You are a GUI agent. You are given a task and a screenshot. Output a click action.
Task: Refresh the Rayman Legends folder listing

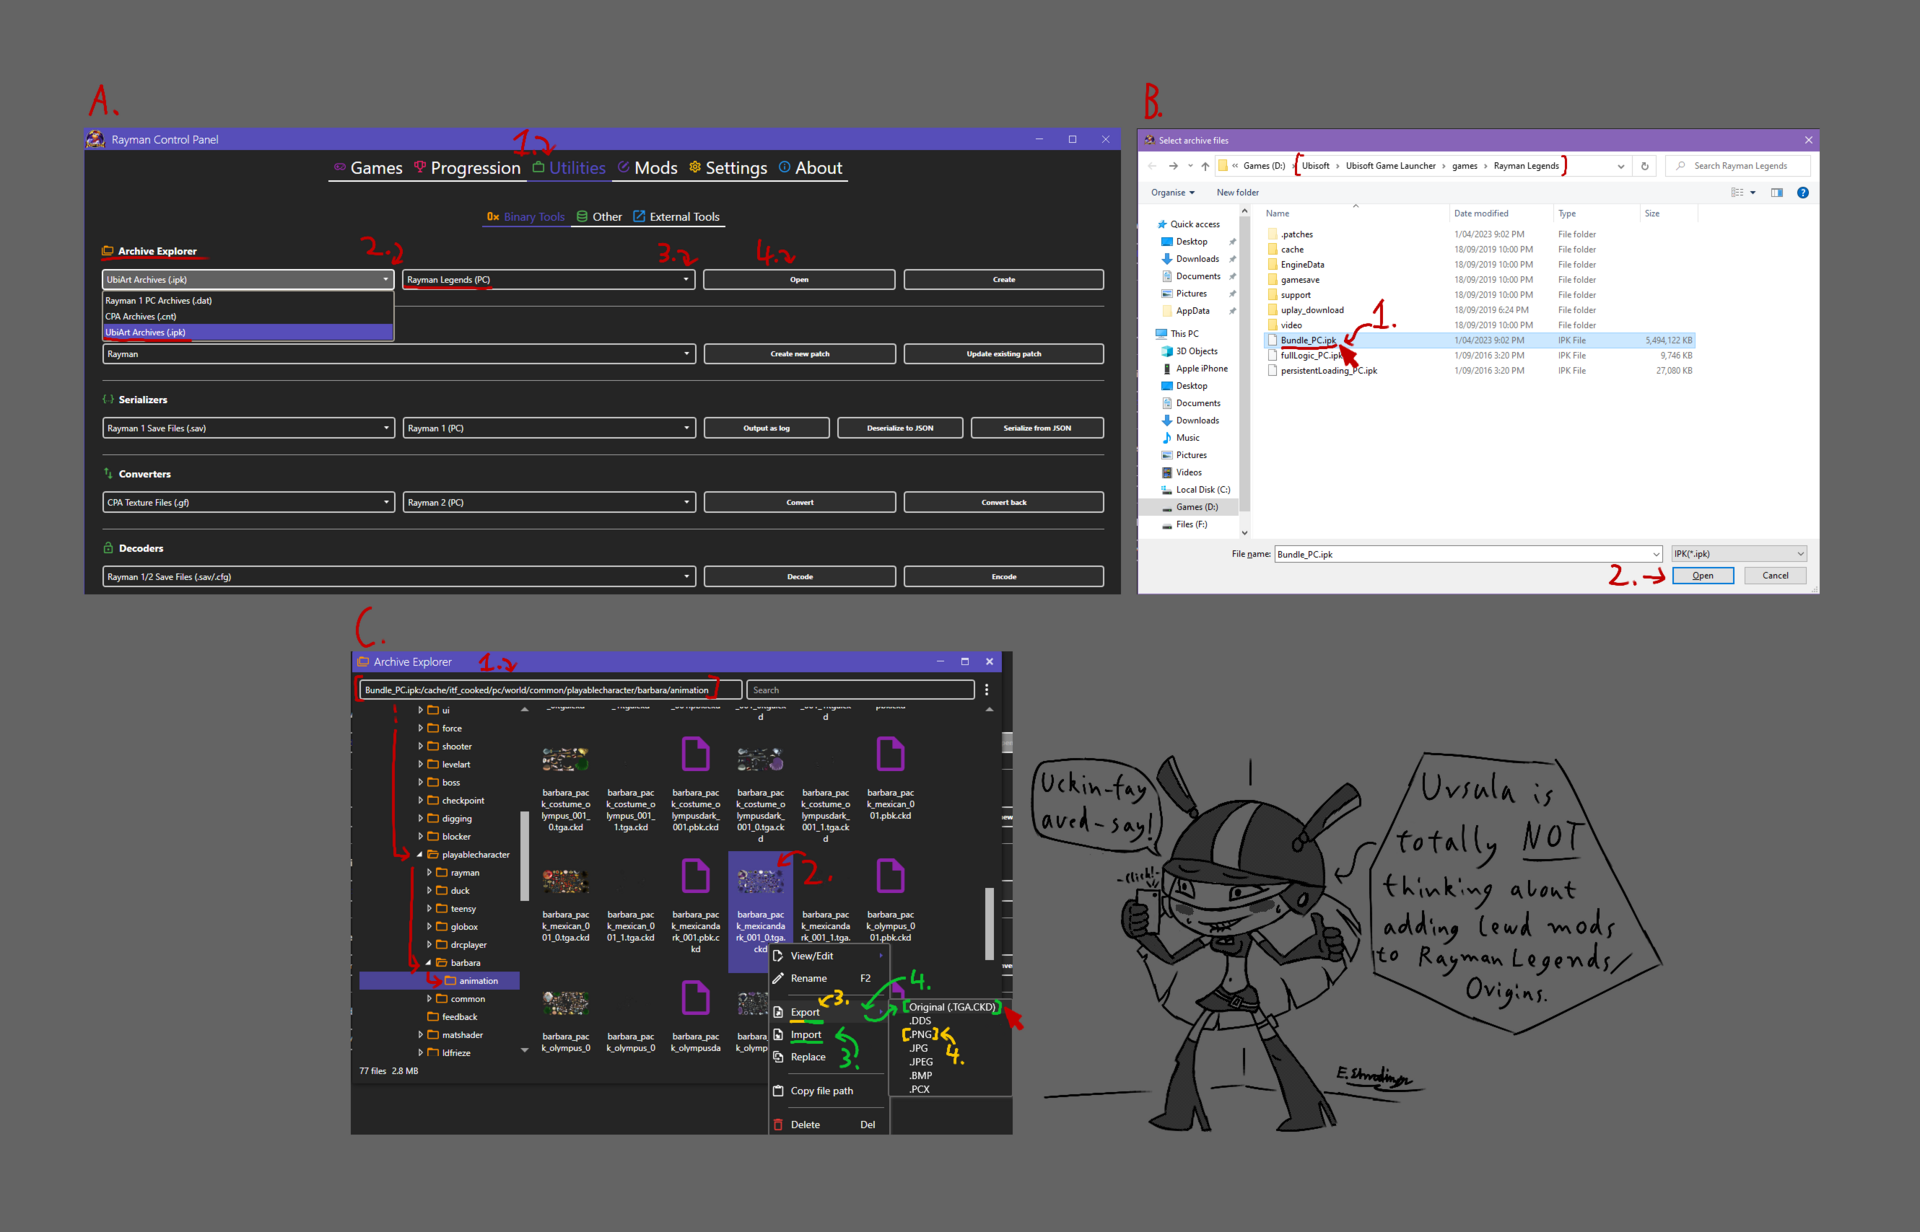pos(1644,166)
